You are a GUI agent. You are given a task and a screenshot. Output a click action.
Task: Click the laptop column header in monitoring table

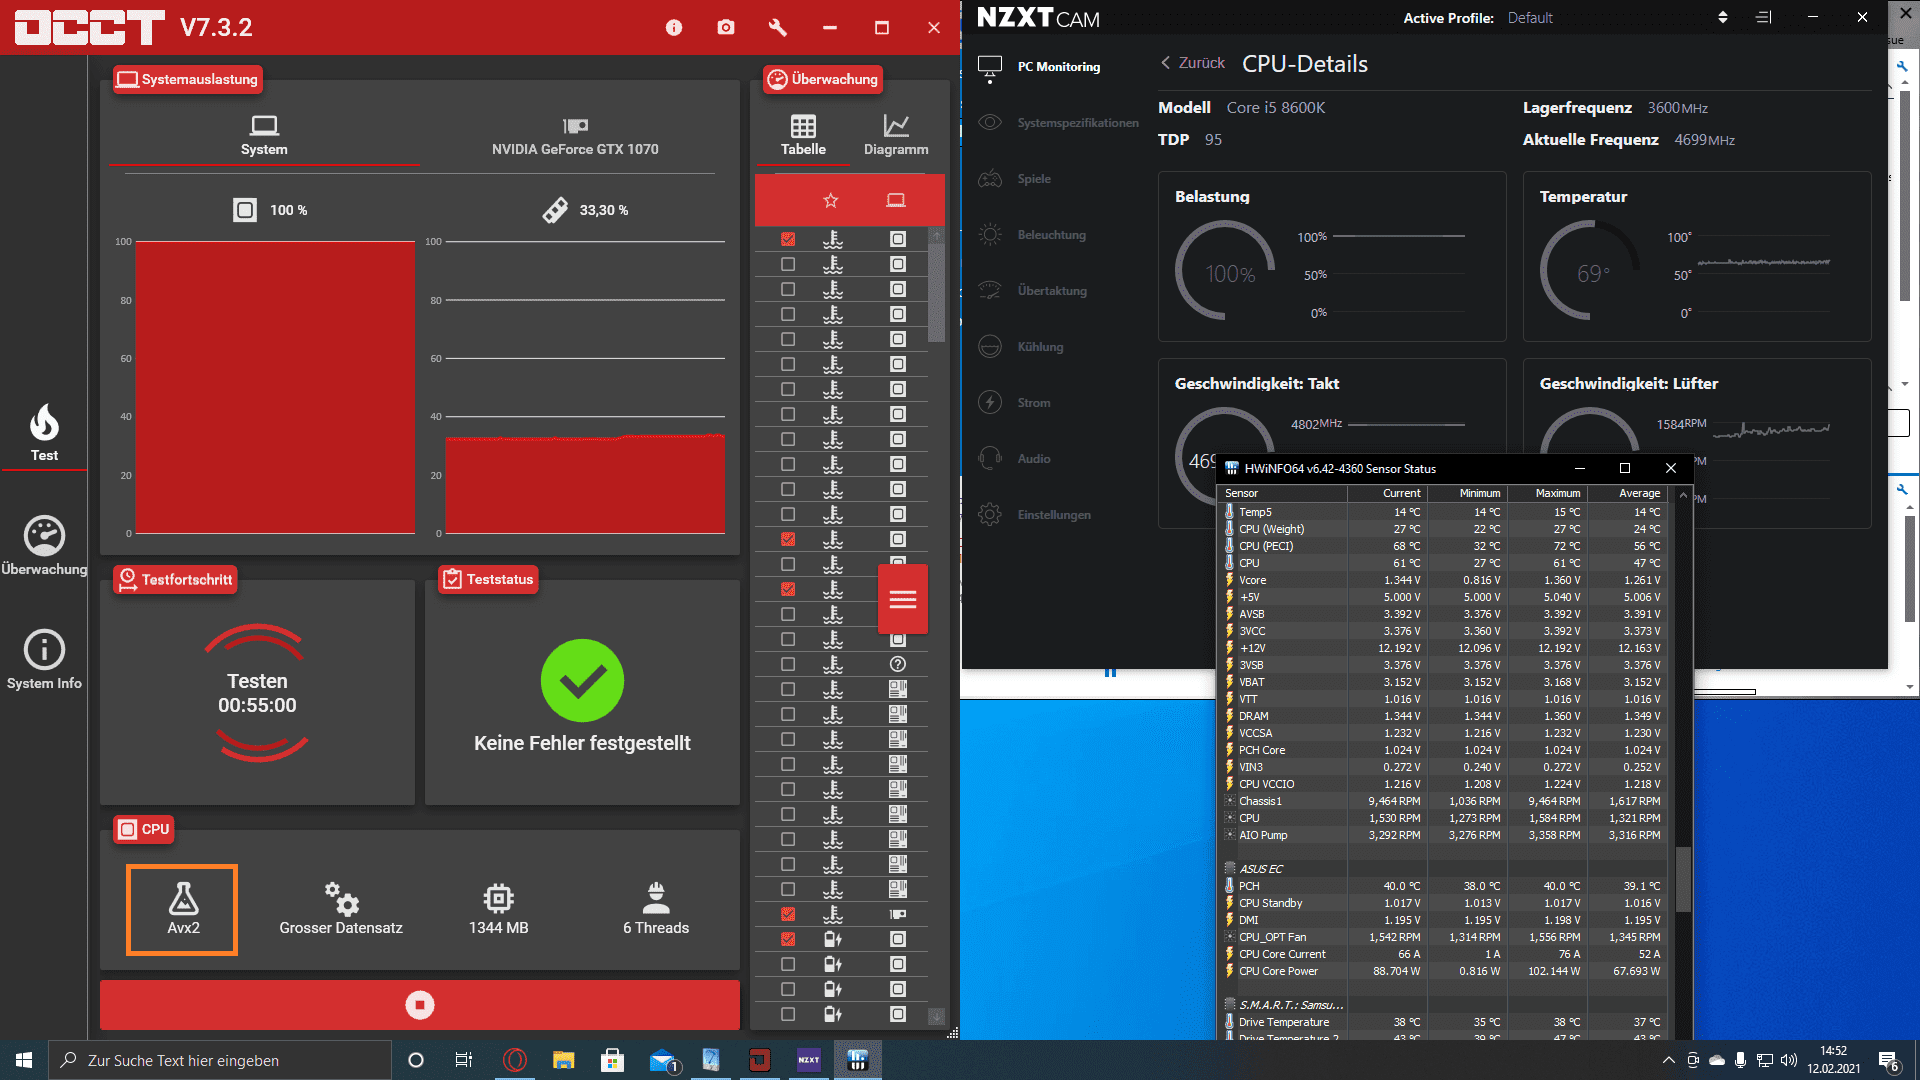896,201
